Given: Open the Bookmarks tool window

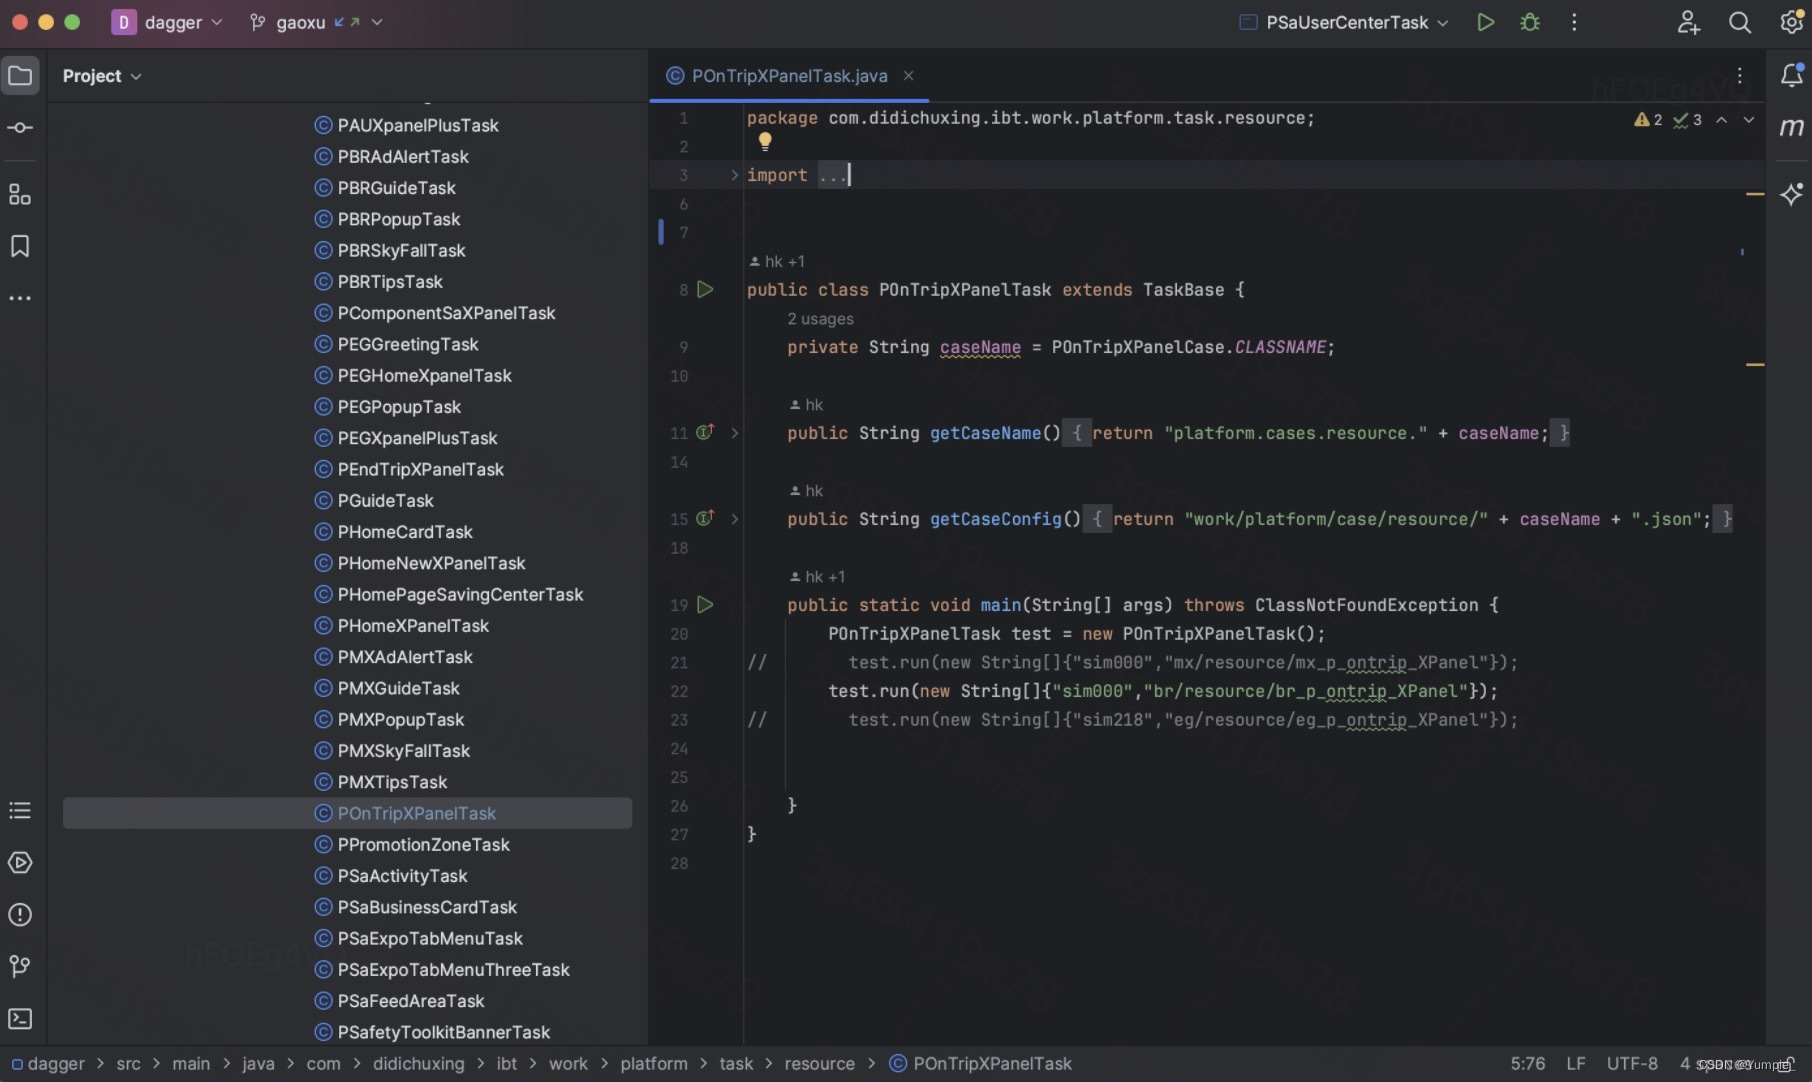Looking at the screenshot, I should (x=20, y=246).
